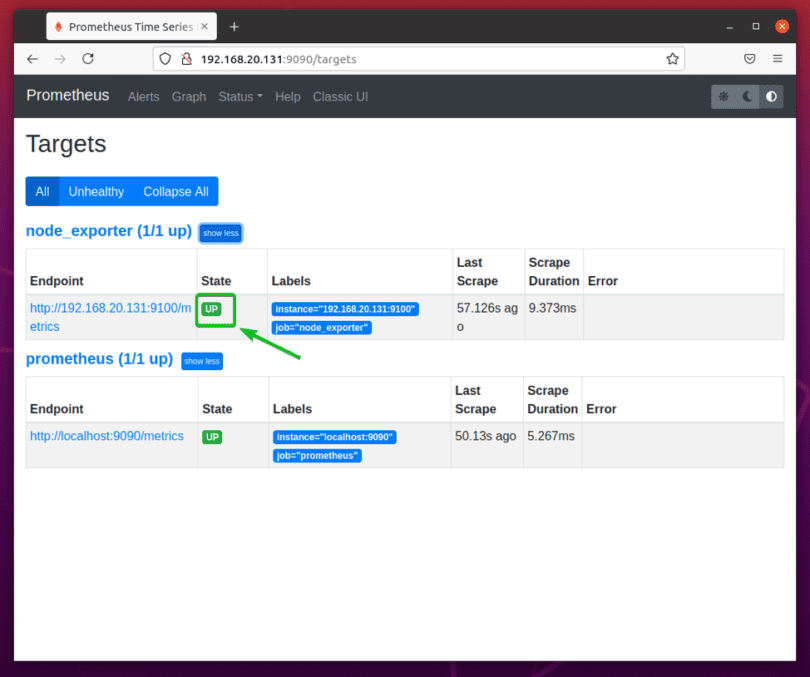The height and width of the screenshot is (677, 810).
Task: Click the Collapse All button
Action: (176, 192)
